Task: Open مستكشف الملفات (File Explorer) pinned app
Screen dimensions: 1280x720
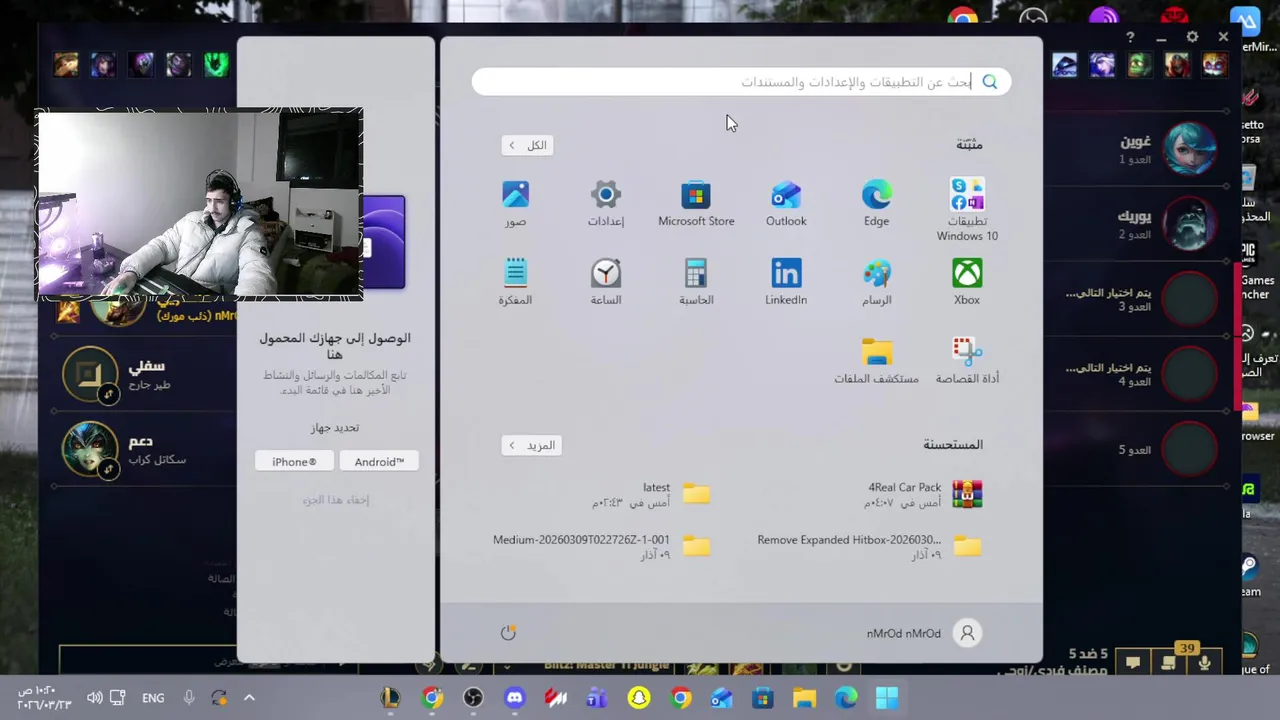Action: pos(876,361)
